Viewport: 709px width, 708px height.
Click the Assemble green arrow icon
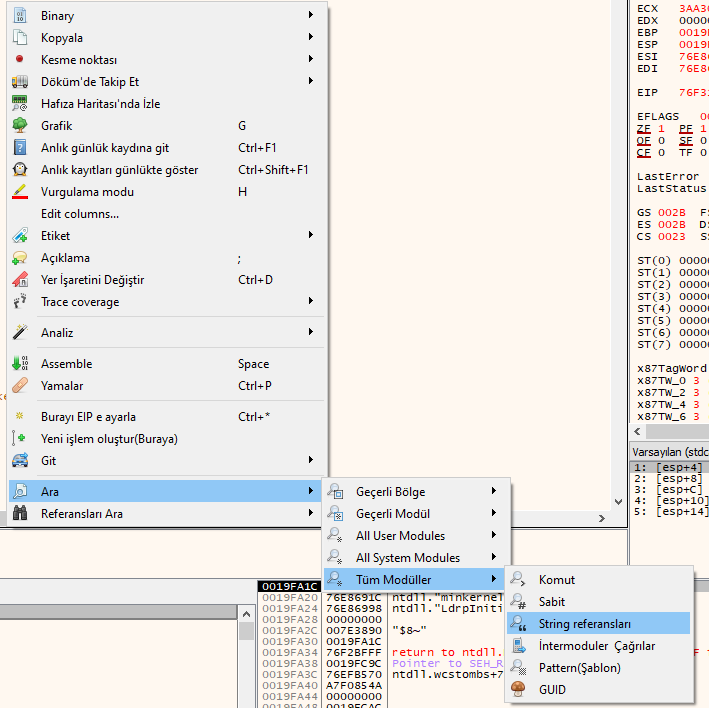pyautogui.click(x=20, y=363)
